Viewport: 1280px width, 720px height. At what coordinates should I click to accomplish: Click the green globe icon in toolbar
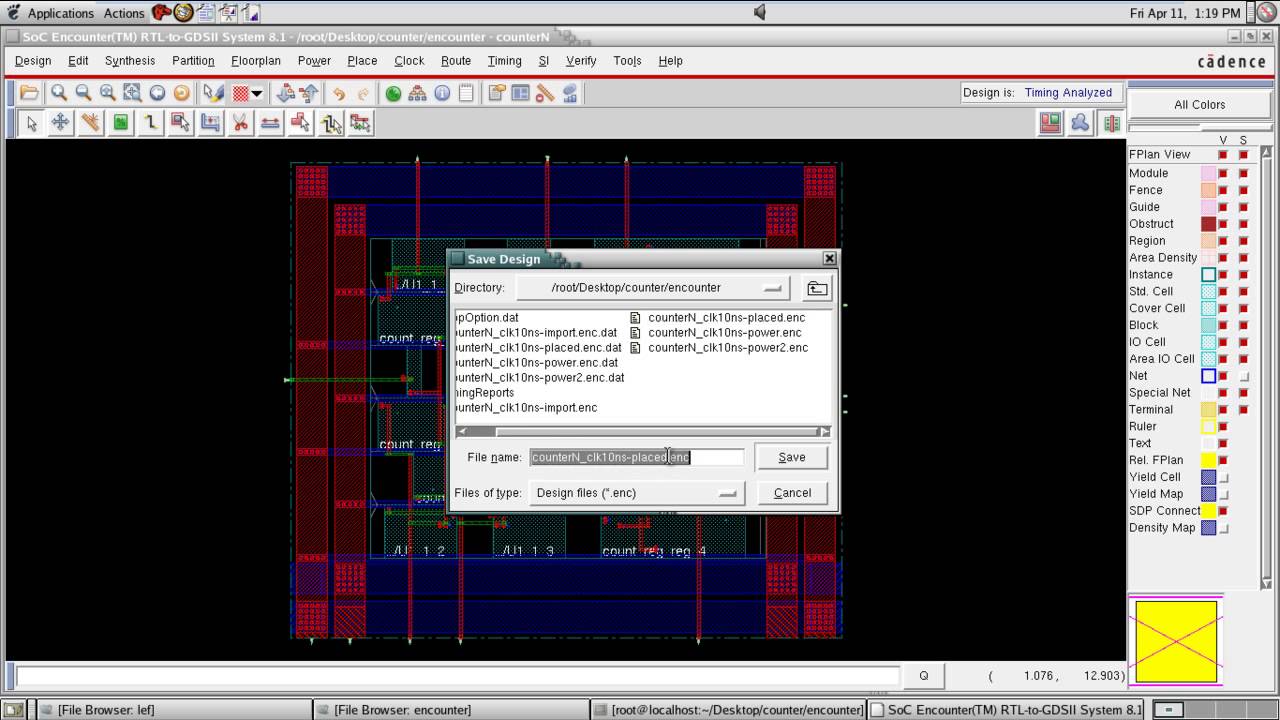[x=393, y=93]
